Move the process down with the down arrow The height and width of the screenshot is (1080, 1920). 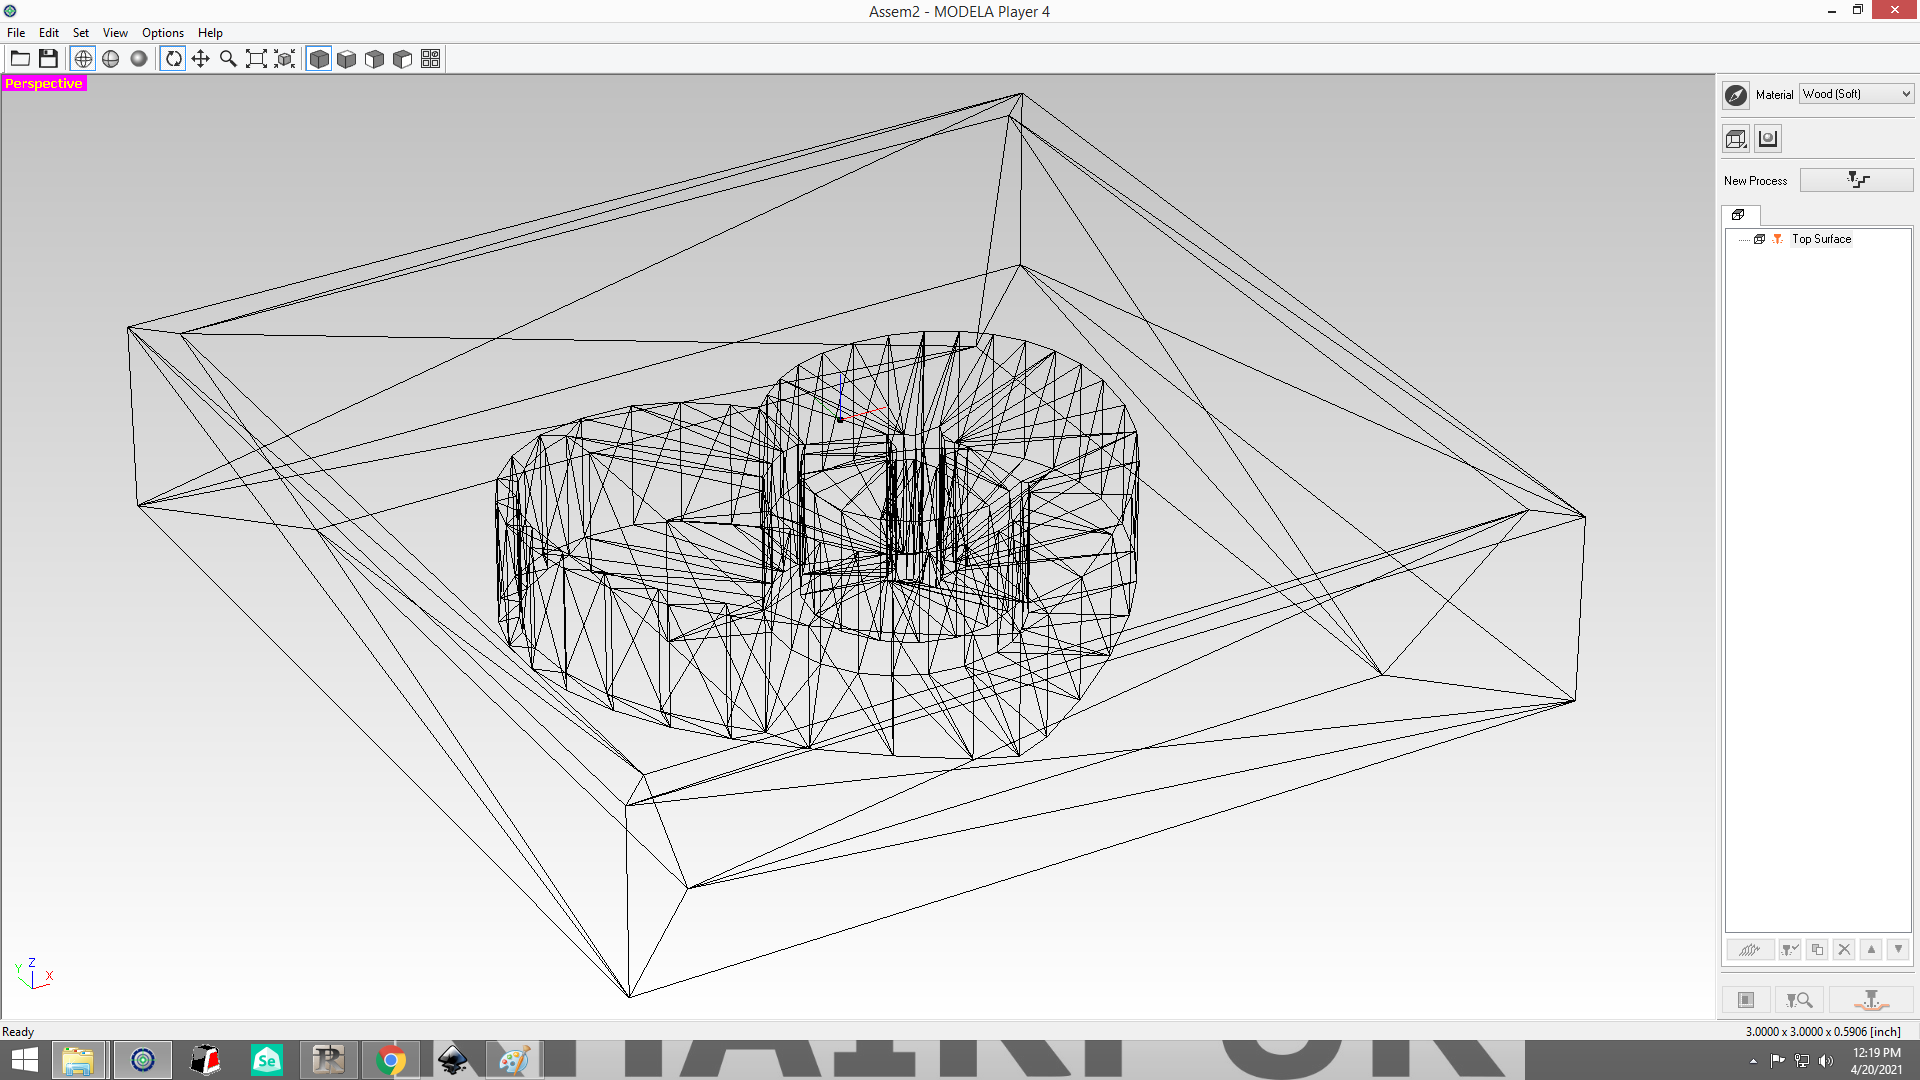(1898, 950)
